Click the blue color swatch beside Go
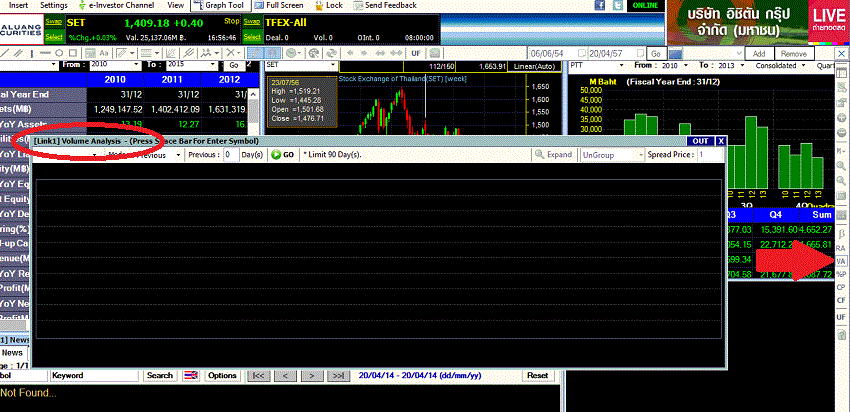This screenshot has height=412, width=850. pos(675,54)
